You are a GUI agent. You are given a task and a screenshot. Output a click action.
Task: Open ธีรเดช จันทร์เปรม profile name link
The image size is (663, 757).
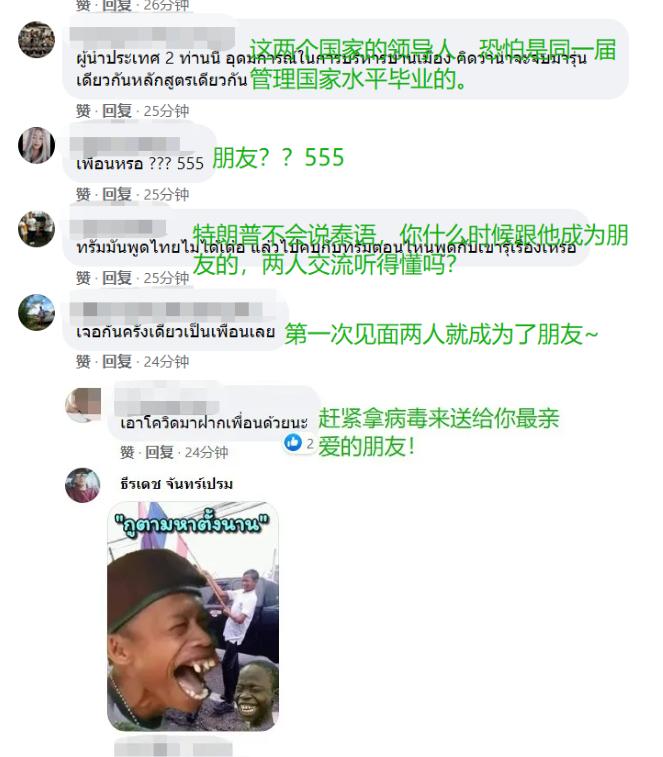tap(177, 483)
